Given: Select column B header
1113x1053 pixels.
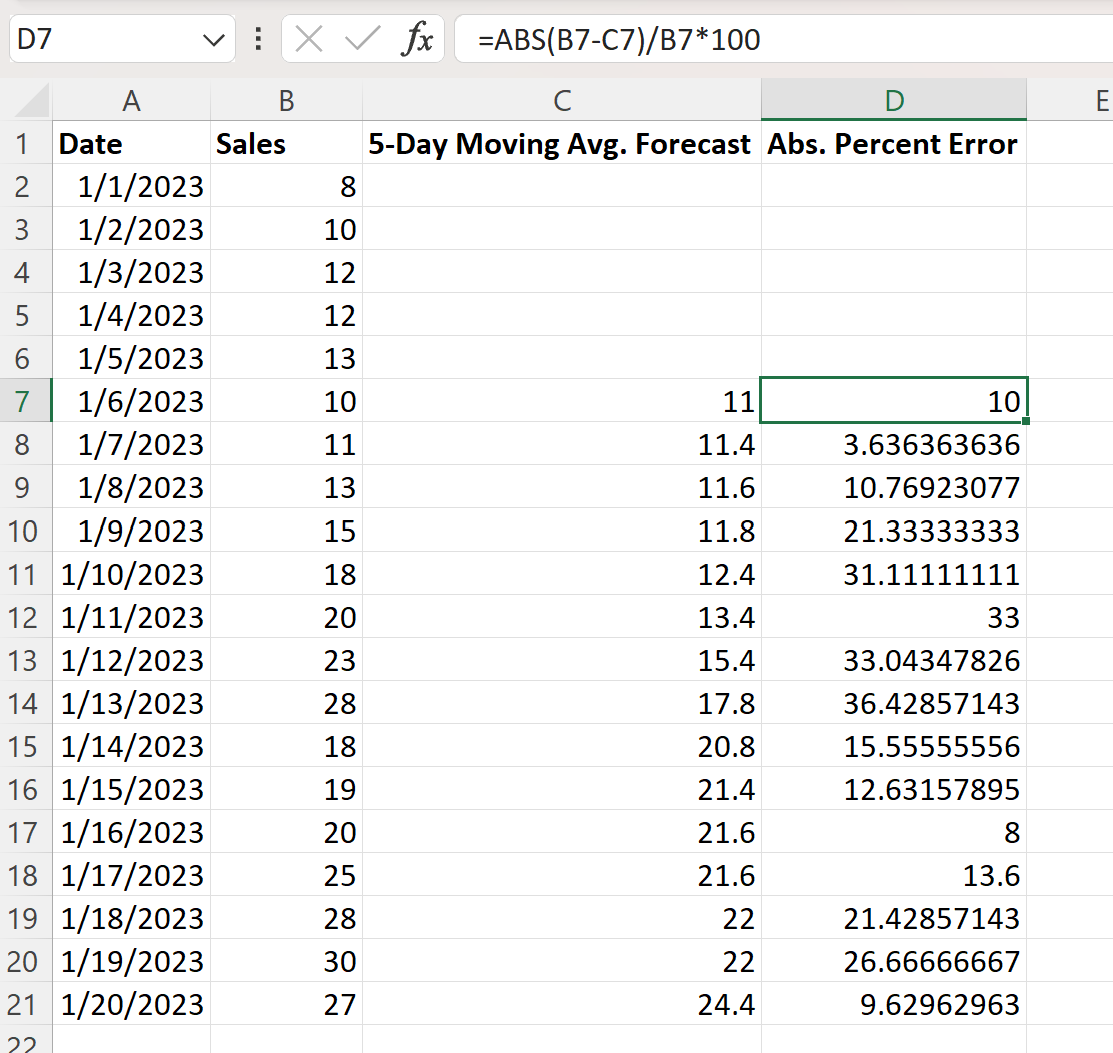Looking at the screenshot, I should point(286,101).
